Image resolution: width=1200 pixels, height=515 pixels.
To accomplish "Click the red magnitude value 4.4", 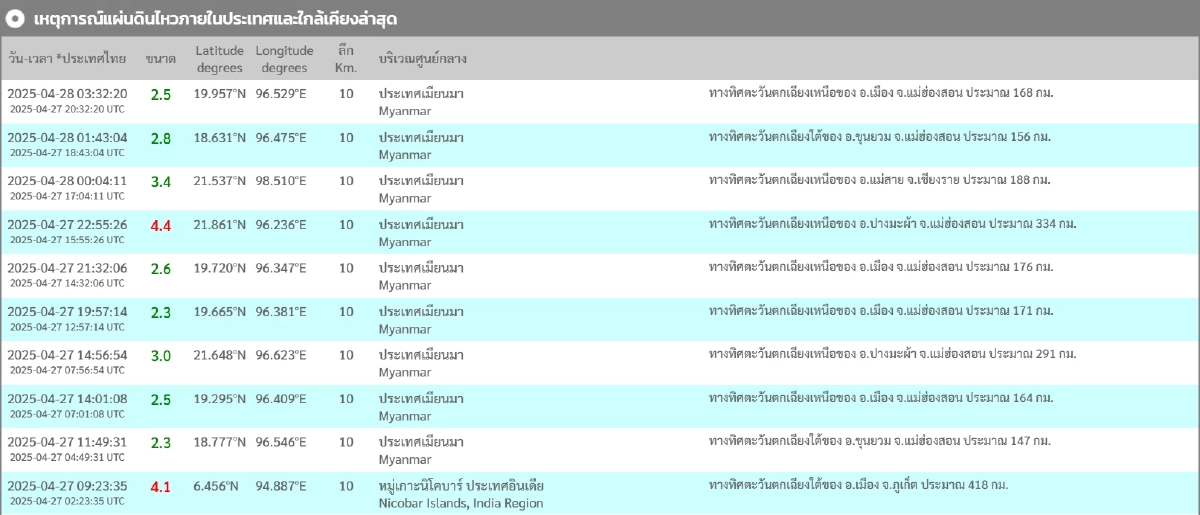I will click(161, 226).
